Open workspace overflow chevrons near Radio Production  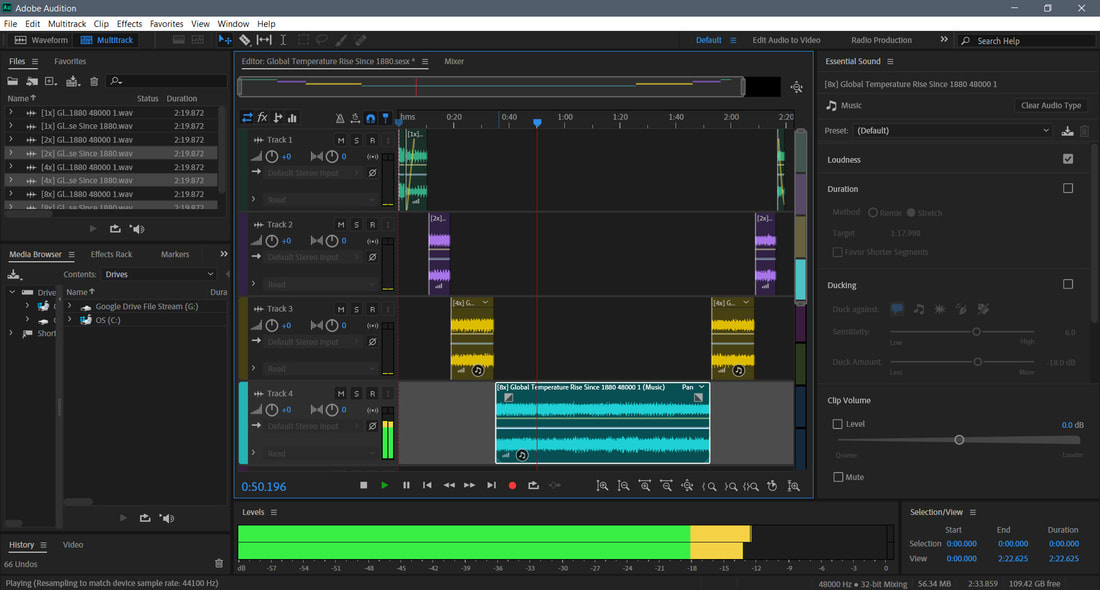944,40
